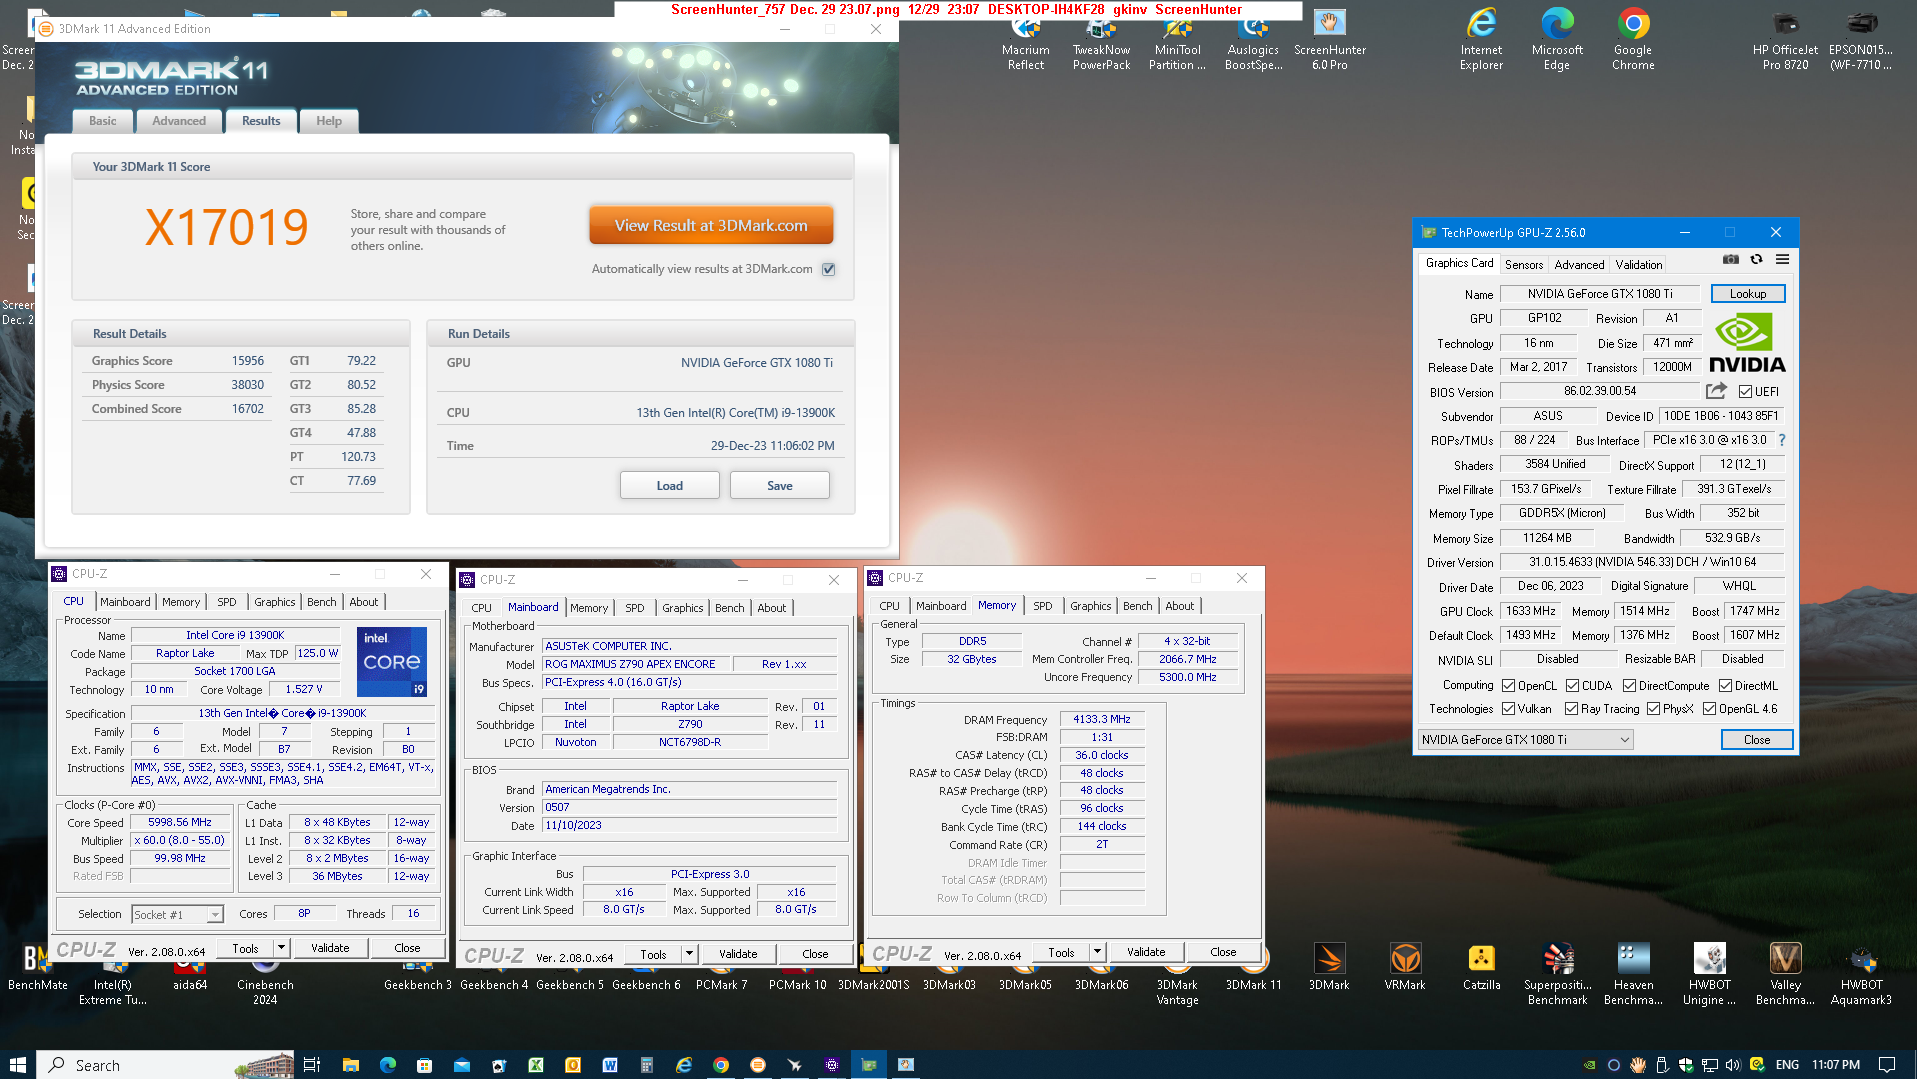Refresh GPU-Z data with the refresh icon
The width and height of the screenshot is (1917, 1079).
(1756, 260)
